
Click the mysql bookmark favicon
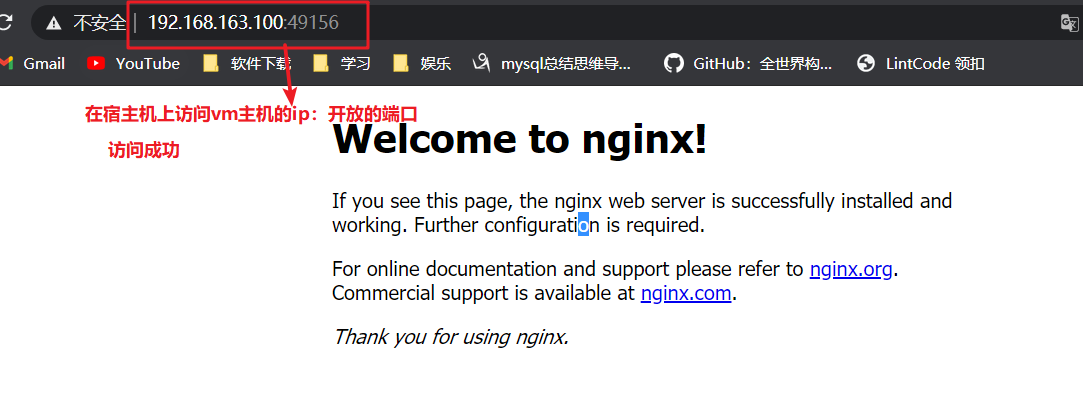pos(481,64)
